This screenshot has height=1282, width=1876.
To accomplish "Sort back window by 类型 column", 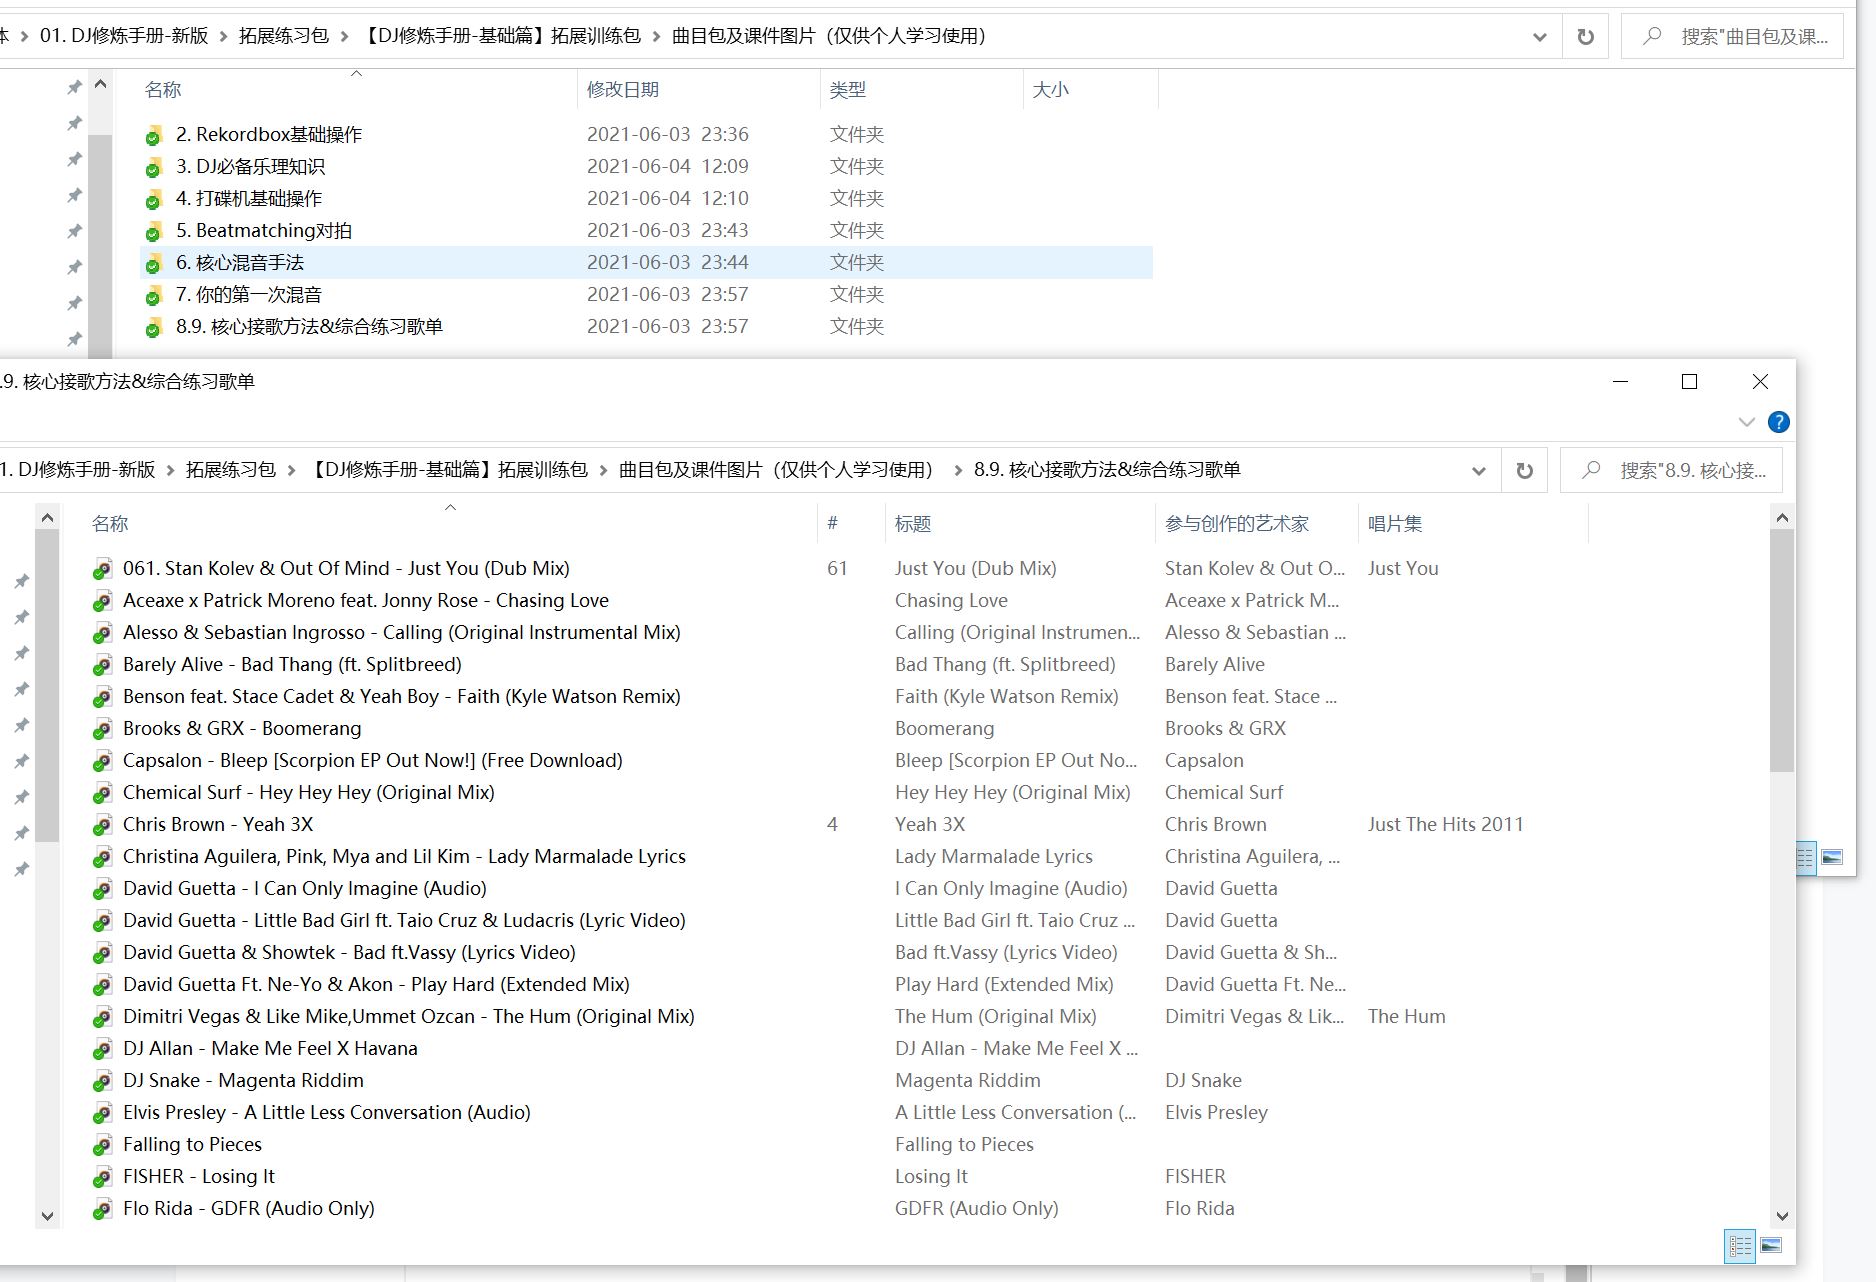I will pyautogui.click(x=921, y=90).
